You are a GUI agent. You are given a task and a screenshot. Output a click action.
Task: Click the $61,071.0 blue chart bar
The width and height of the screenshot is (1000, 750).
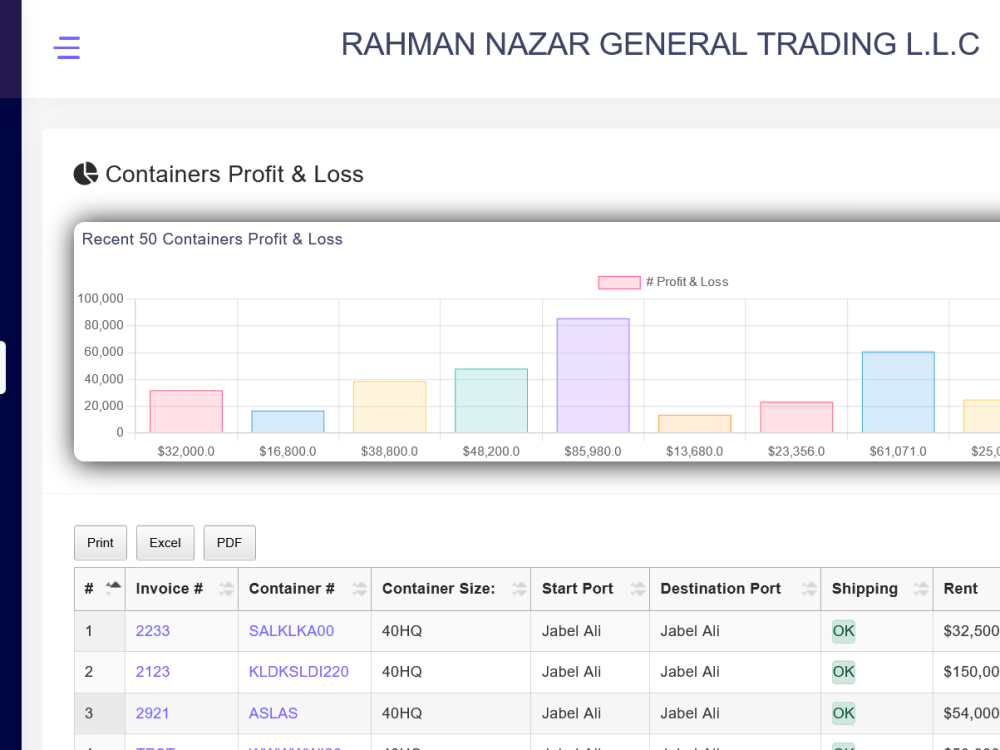coord(898,392)
